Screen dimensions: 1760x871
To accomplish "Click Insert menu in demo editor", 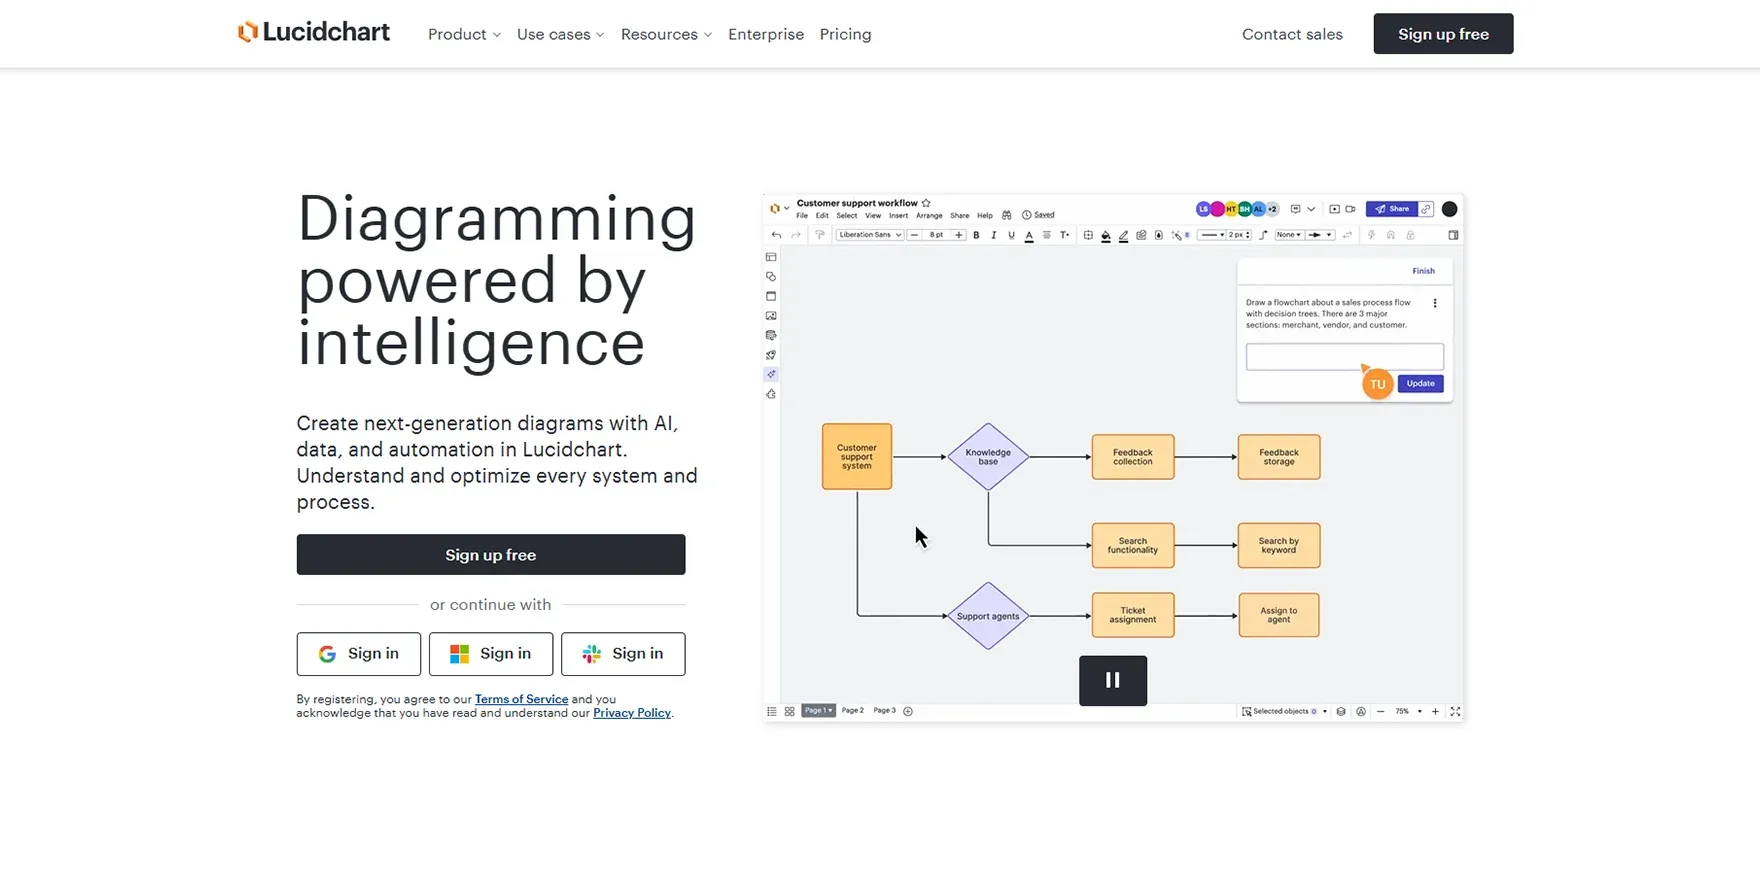I will pyautogui.click(x=899, y=215).
